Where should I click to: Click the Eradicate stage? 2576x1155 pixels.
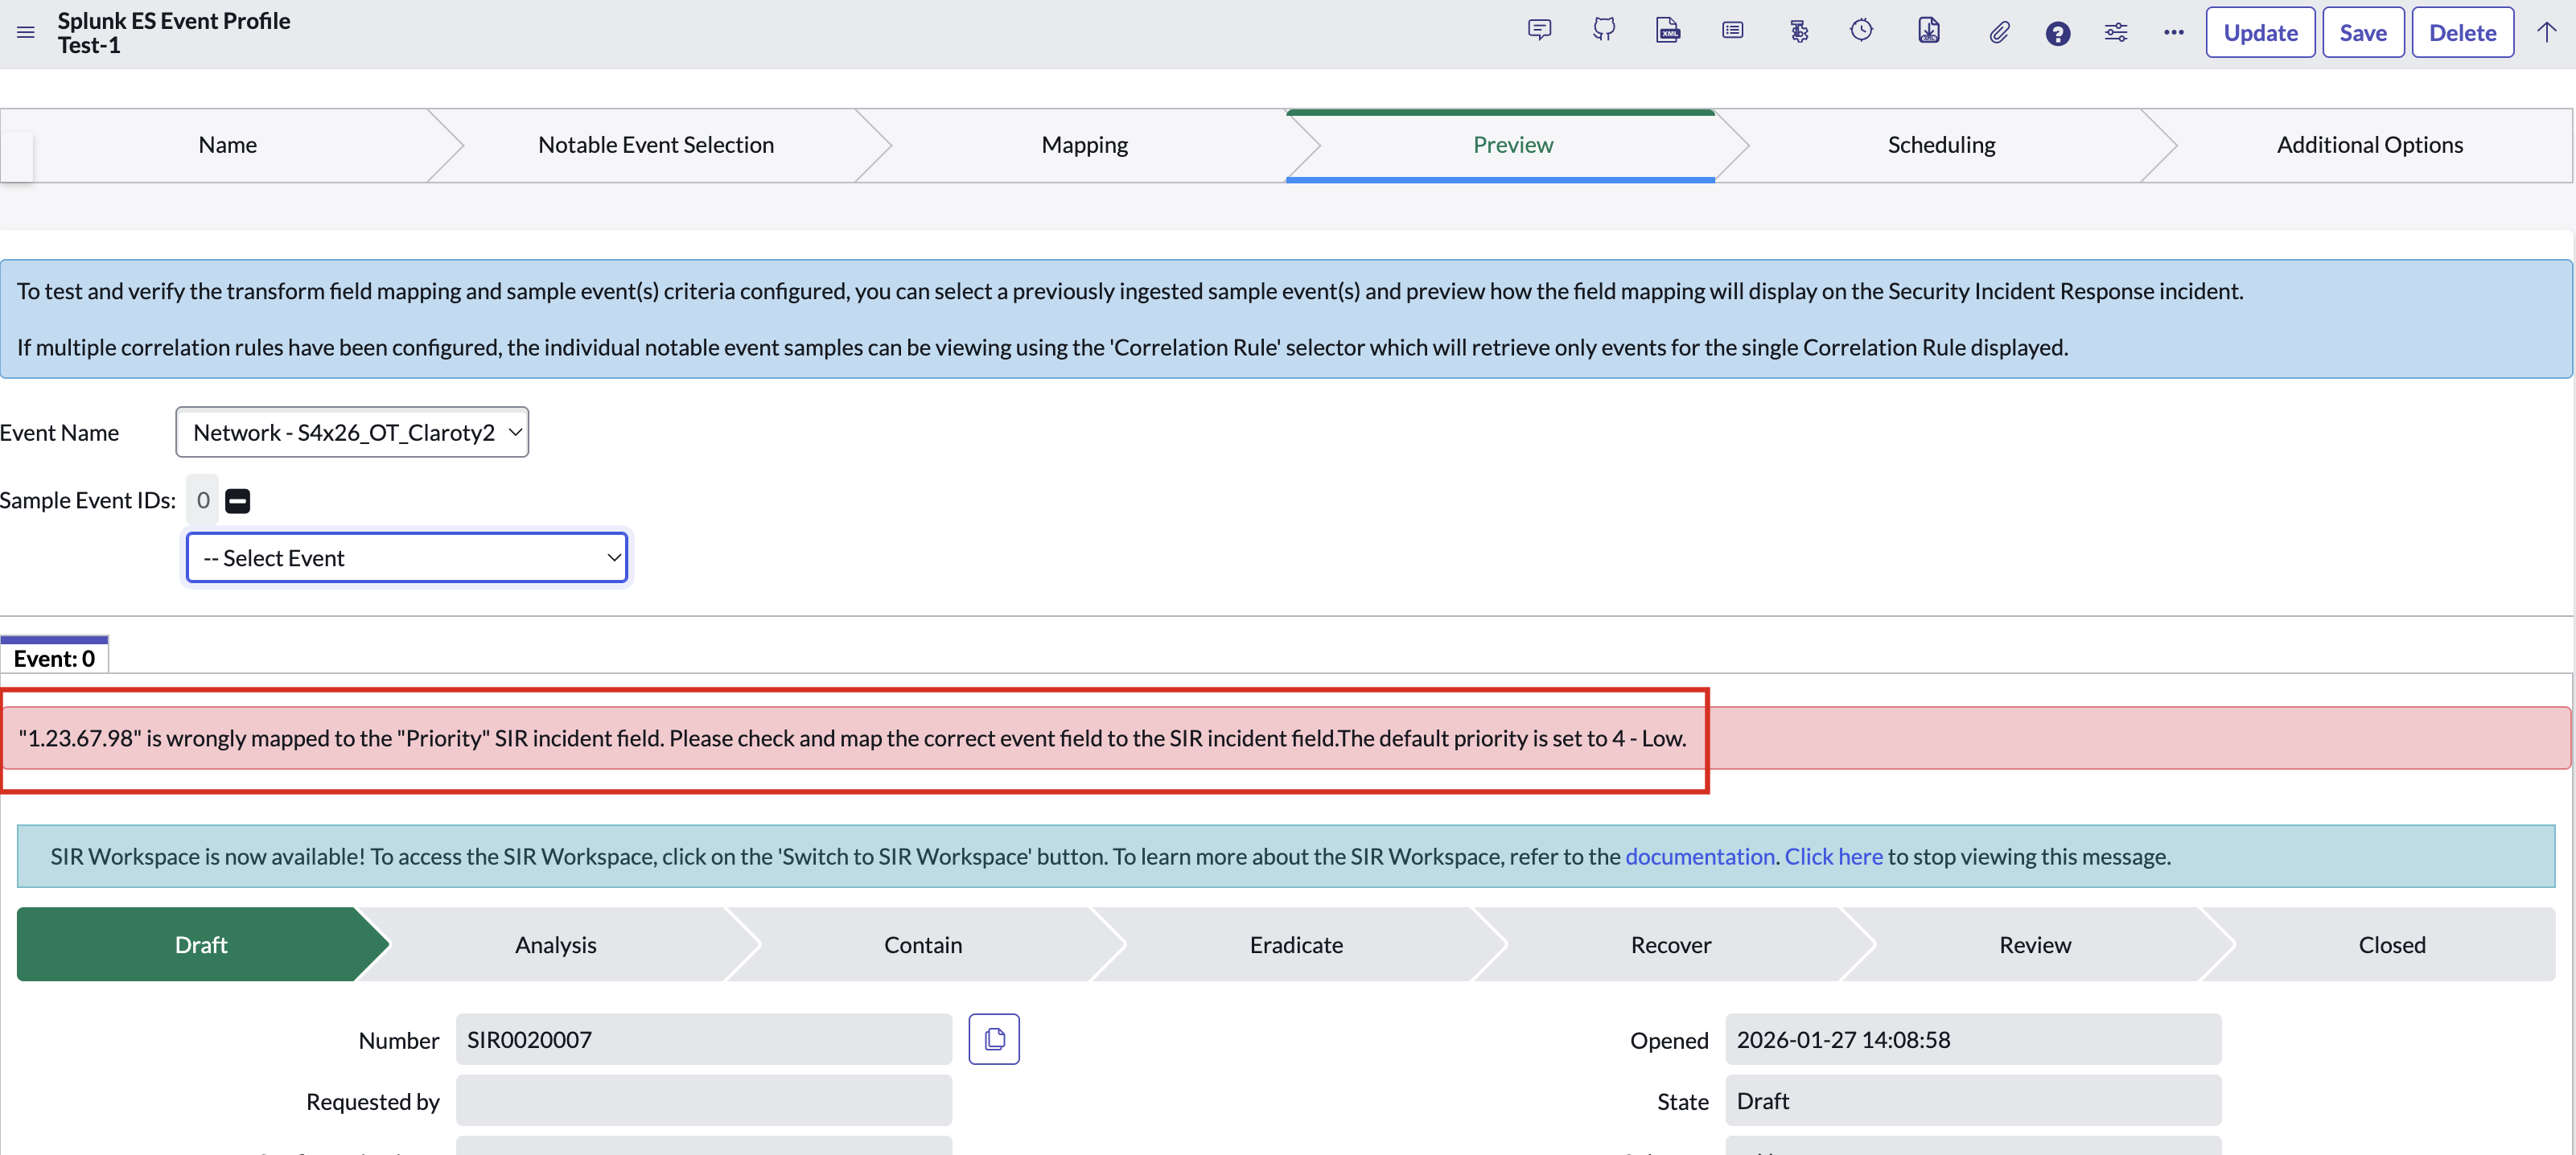click(x=1296, y=945)
